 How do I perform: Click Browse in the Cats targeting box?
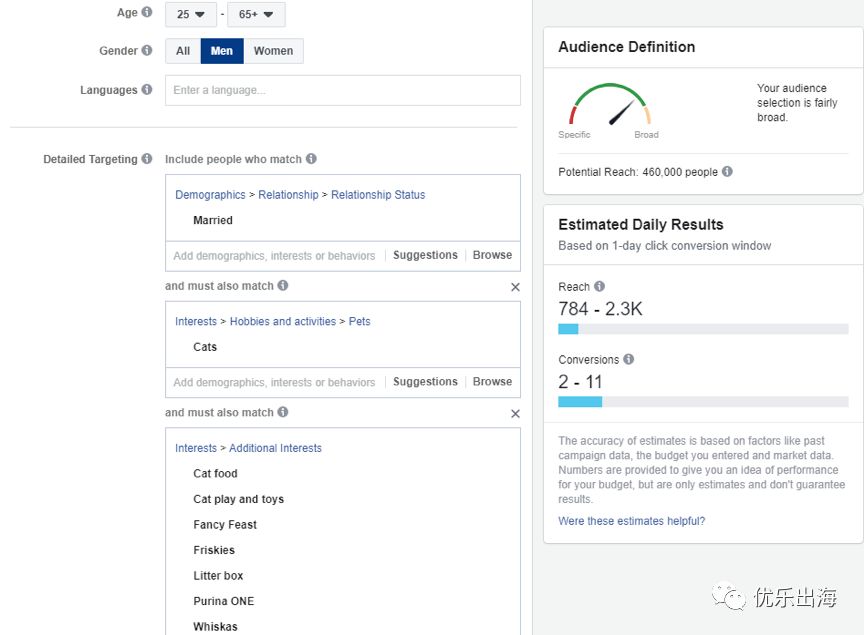(492, 382)
